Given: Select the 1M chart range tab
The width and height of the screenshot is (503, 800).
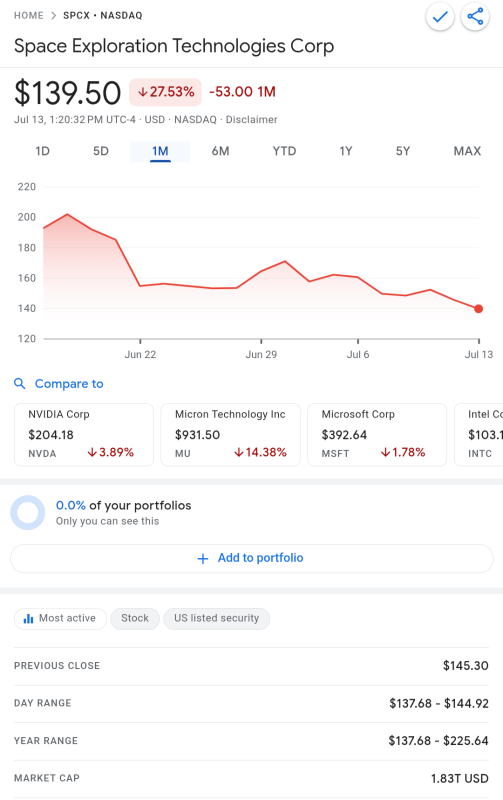Looking at the screenshot, I should pyautogui.click(x=160, y=151).
